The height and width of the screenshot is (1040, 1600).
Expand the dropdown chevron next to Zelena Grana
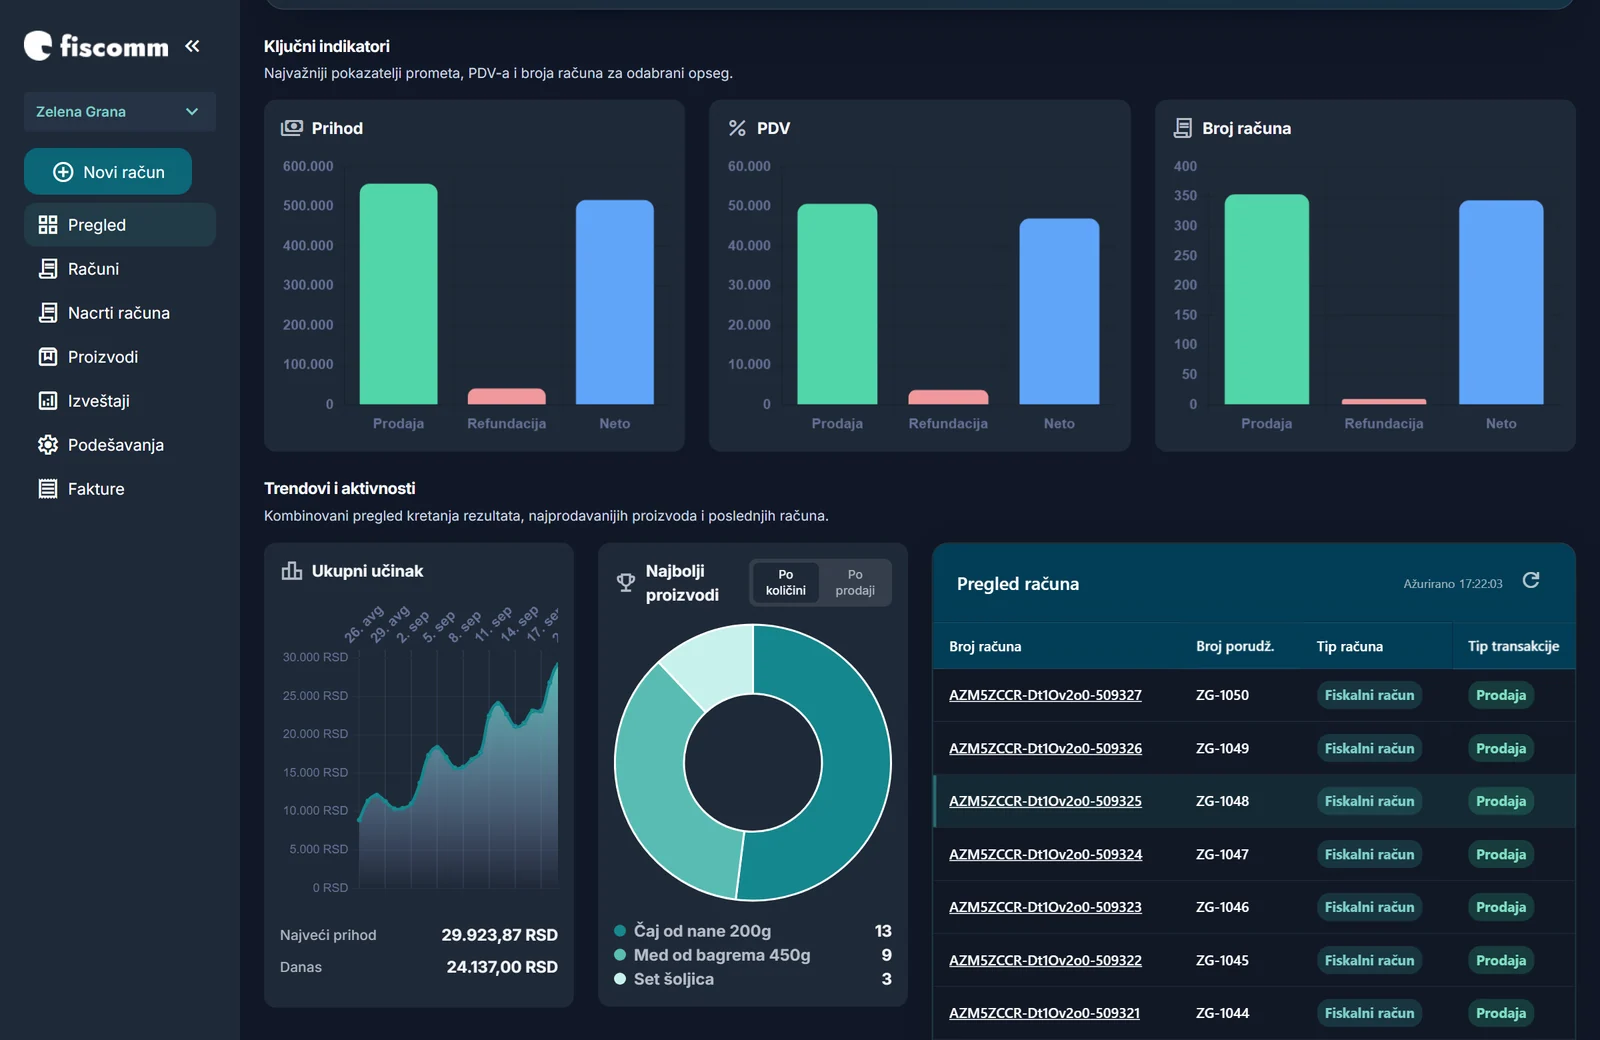click(x=192, y=112)
